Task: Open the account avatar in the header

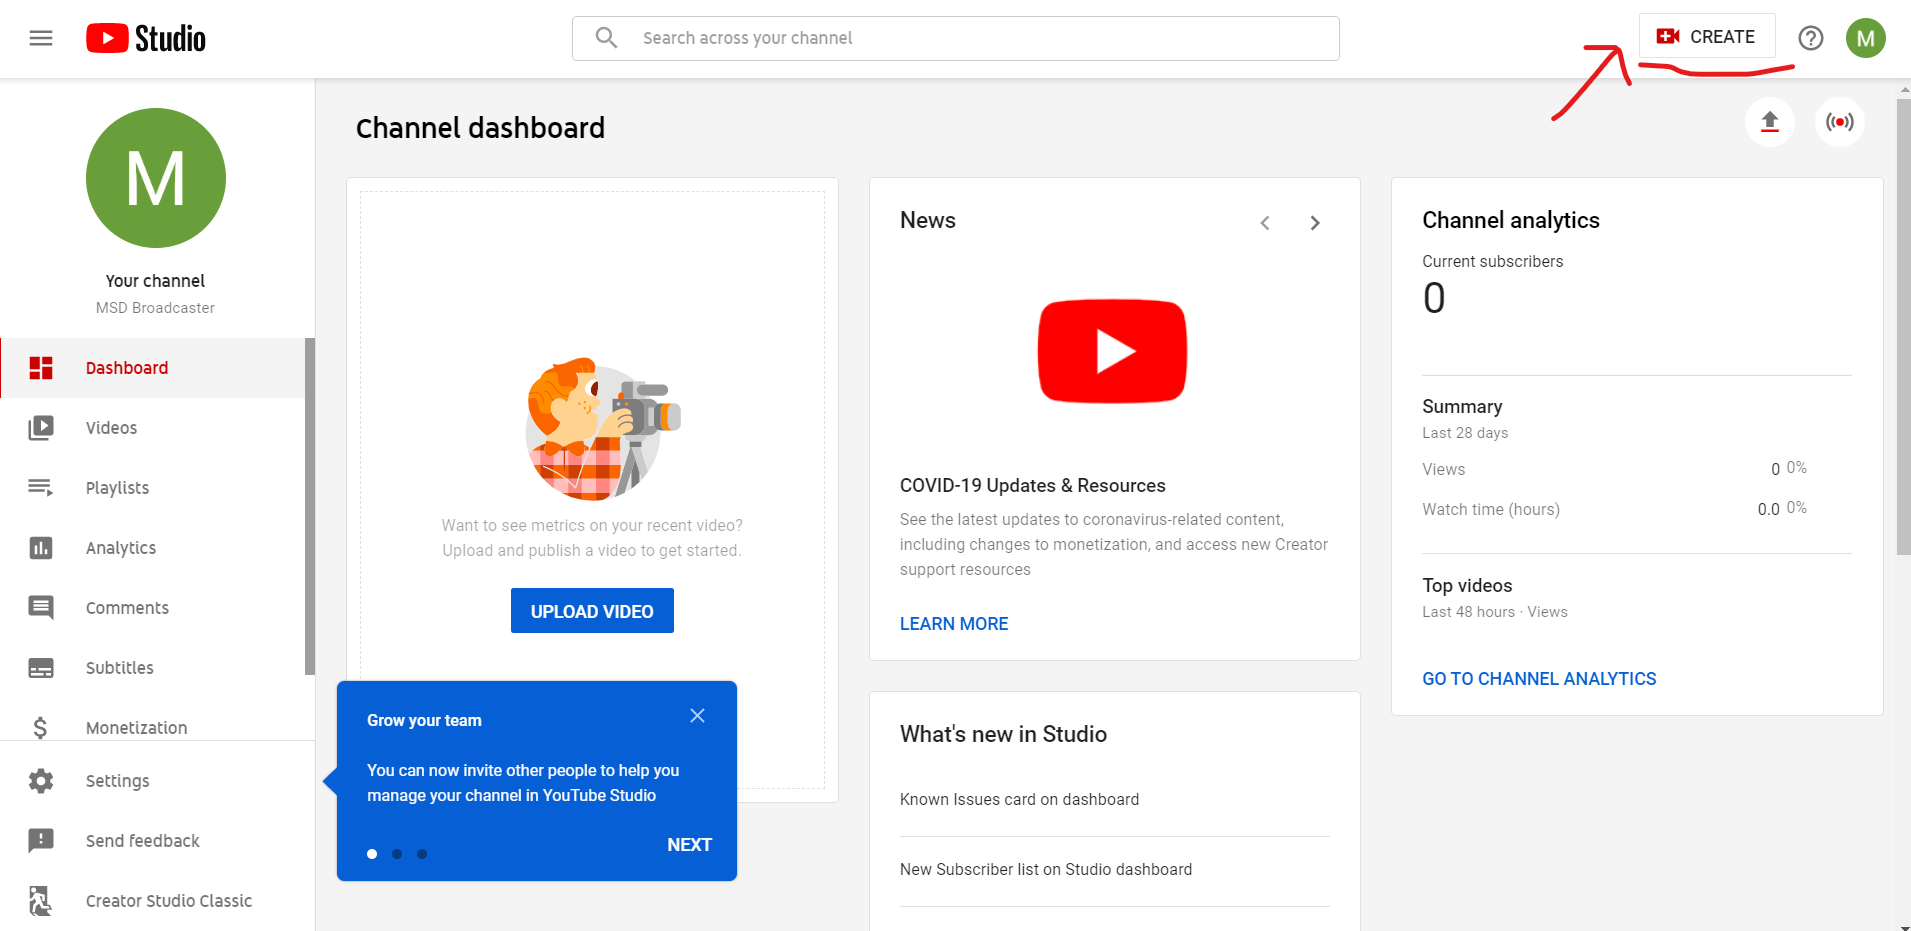Action: 1865,38
